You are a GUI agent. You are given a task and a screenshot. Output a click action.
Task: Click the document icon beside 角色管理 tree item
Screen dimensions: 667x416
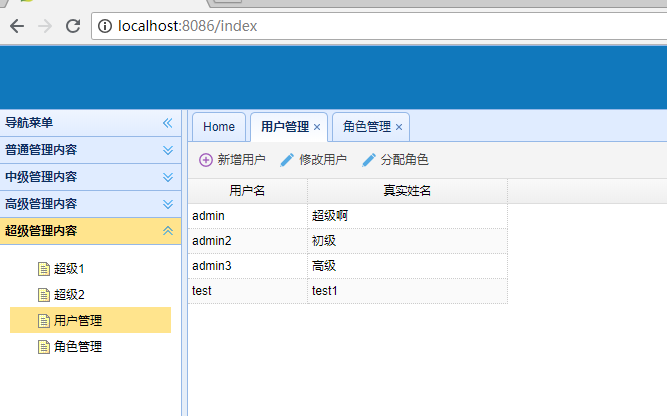pos(44,347)
